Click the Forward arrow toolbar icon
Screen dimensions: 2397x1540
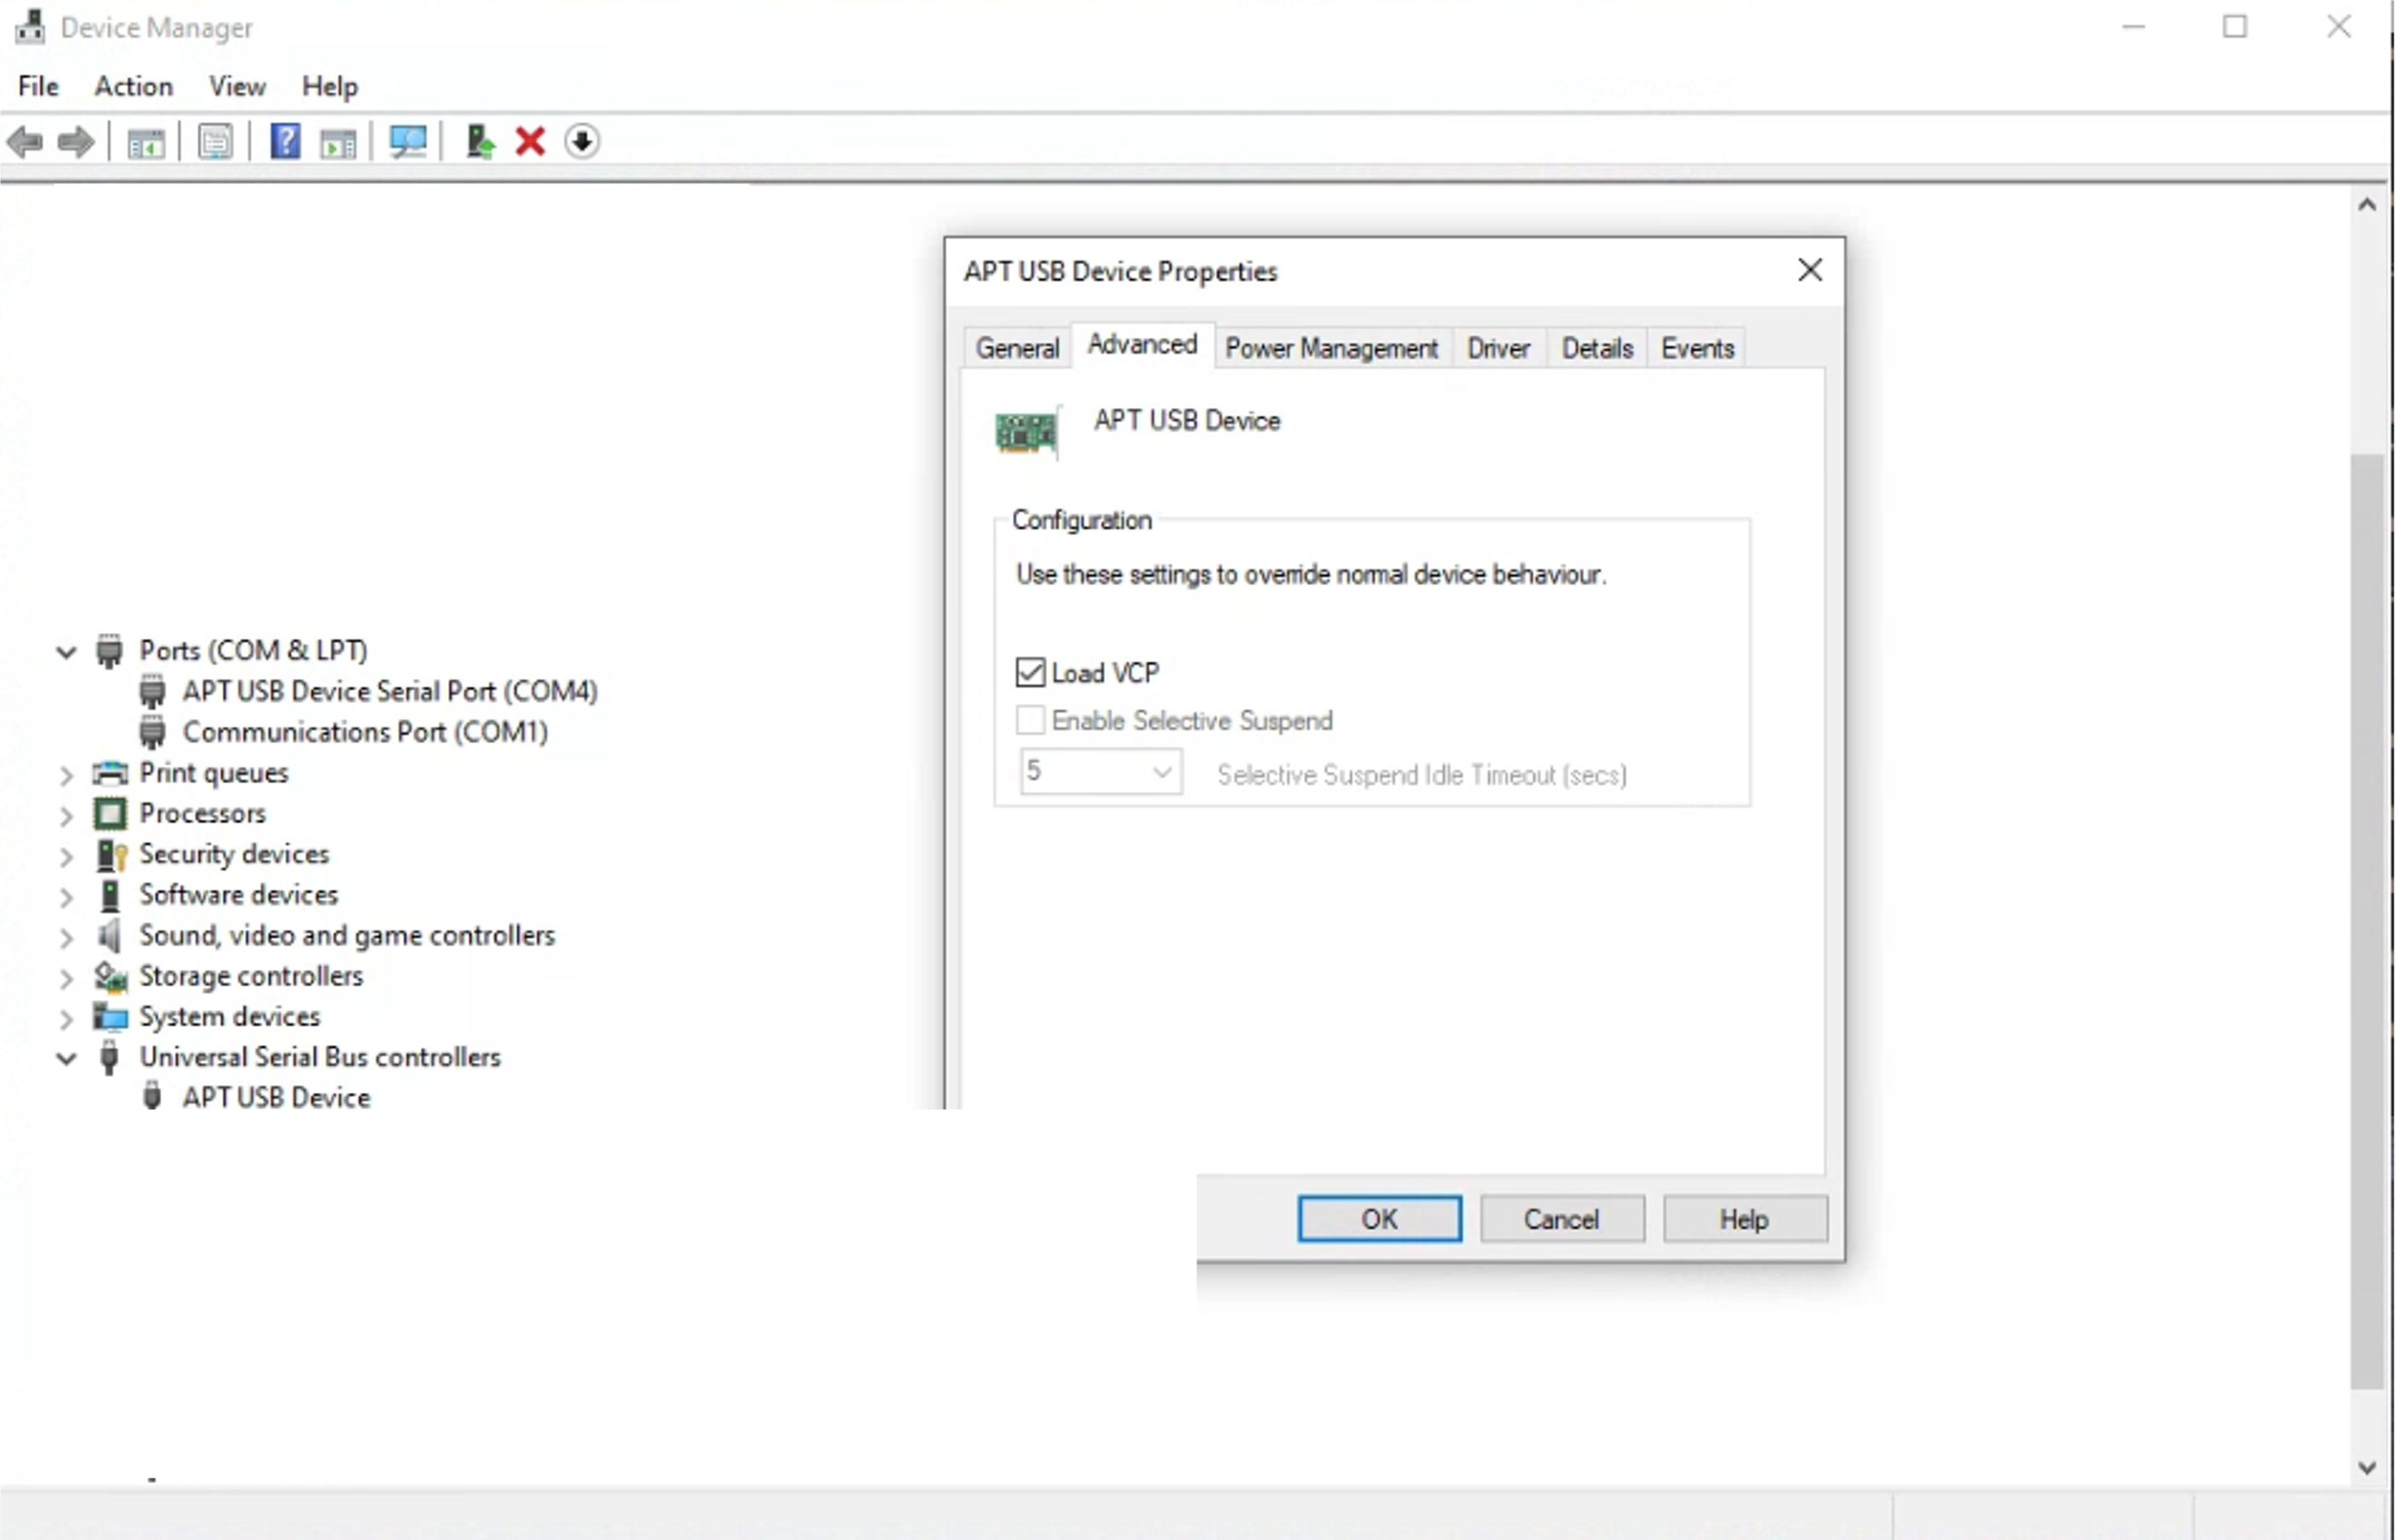coord(76,142)
